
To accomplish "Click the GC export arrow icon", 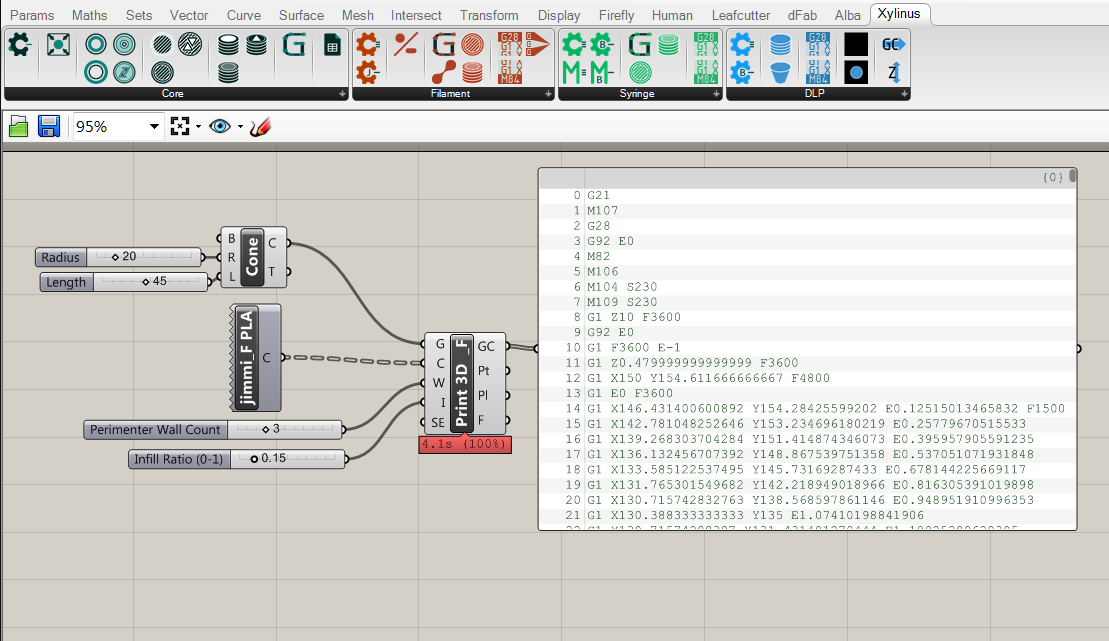I will tap(893, 45).
